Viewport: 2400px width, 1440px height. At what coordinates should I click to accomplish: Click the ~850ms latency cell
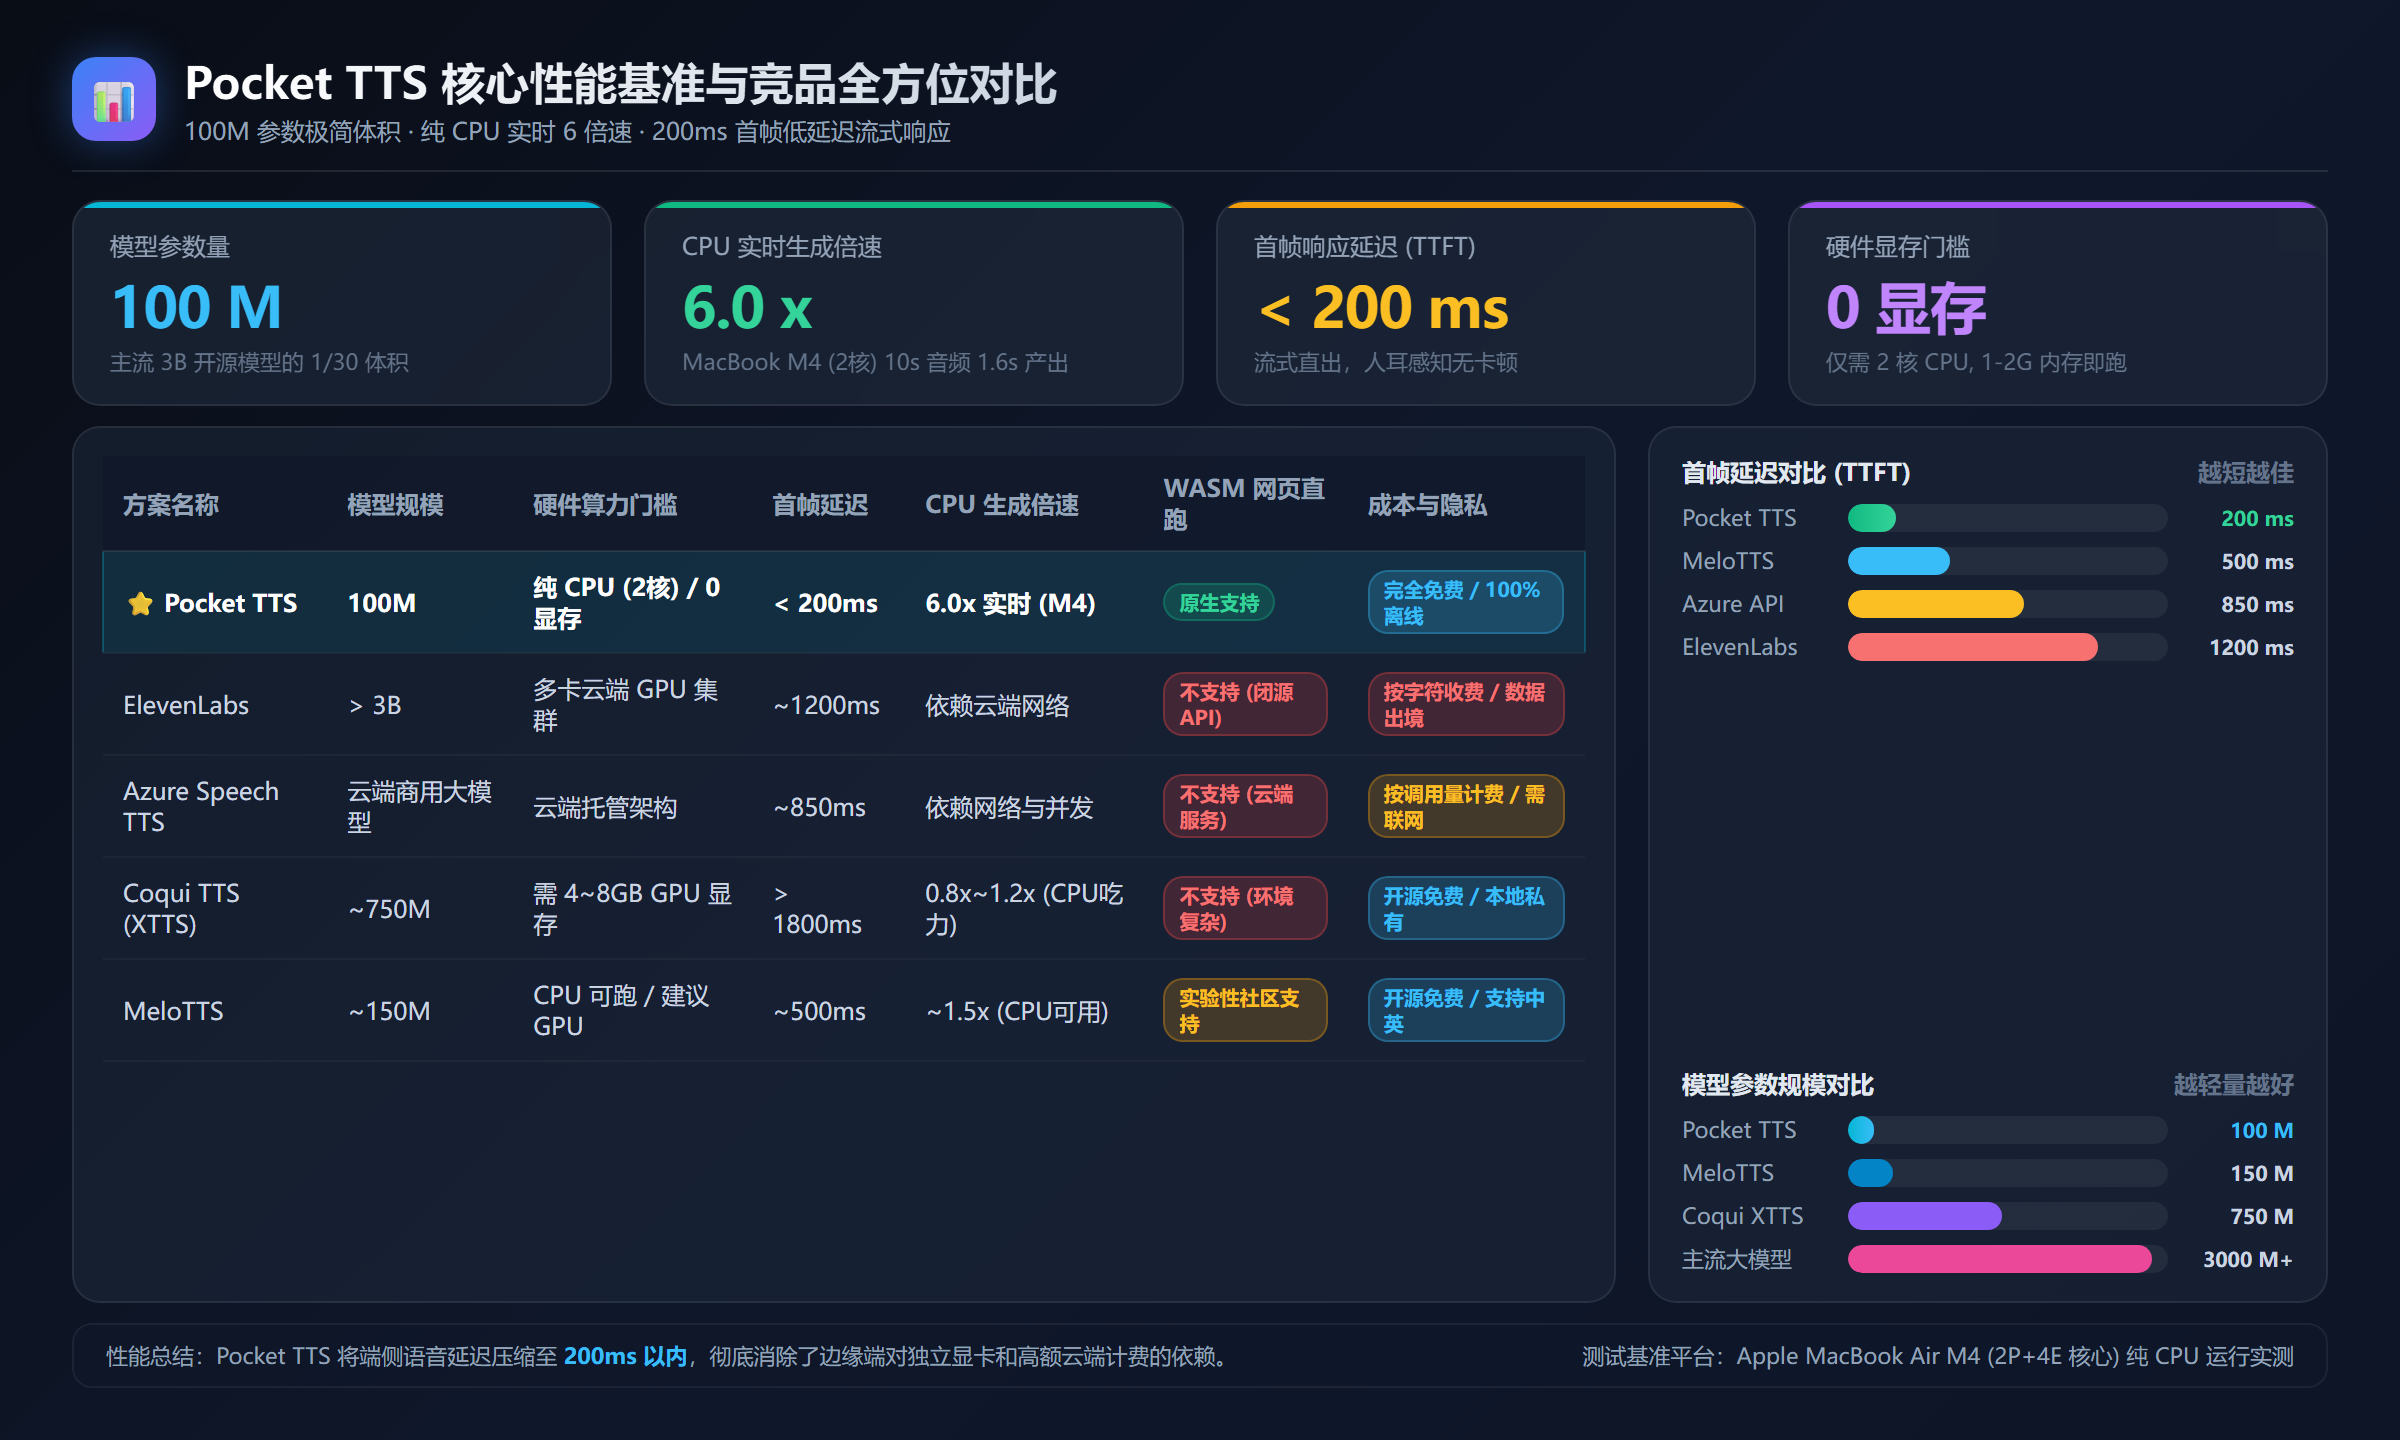coord(819,807)
